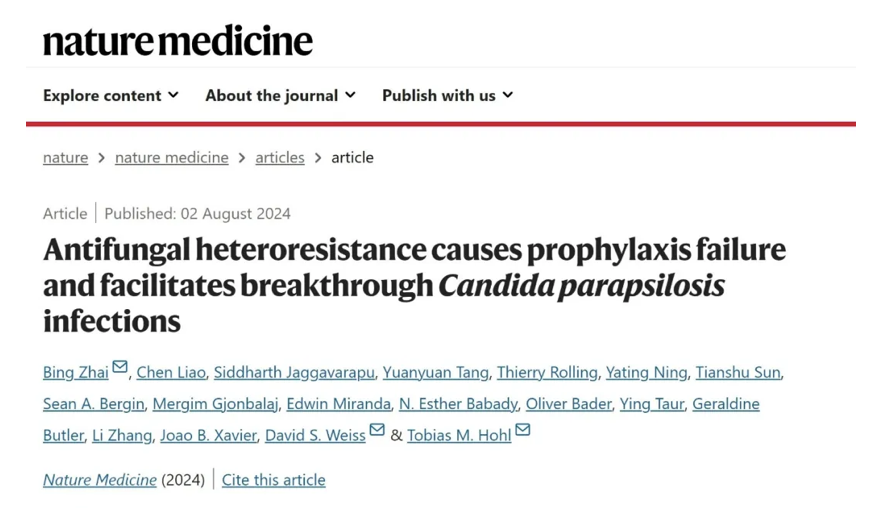Expand the Publish with us dropdown
This screenshot has height=508, width=882.
(447, 95)
